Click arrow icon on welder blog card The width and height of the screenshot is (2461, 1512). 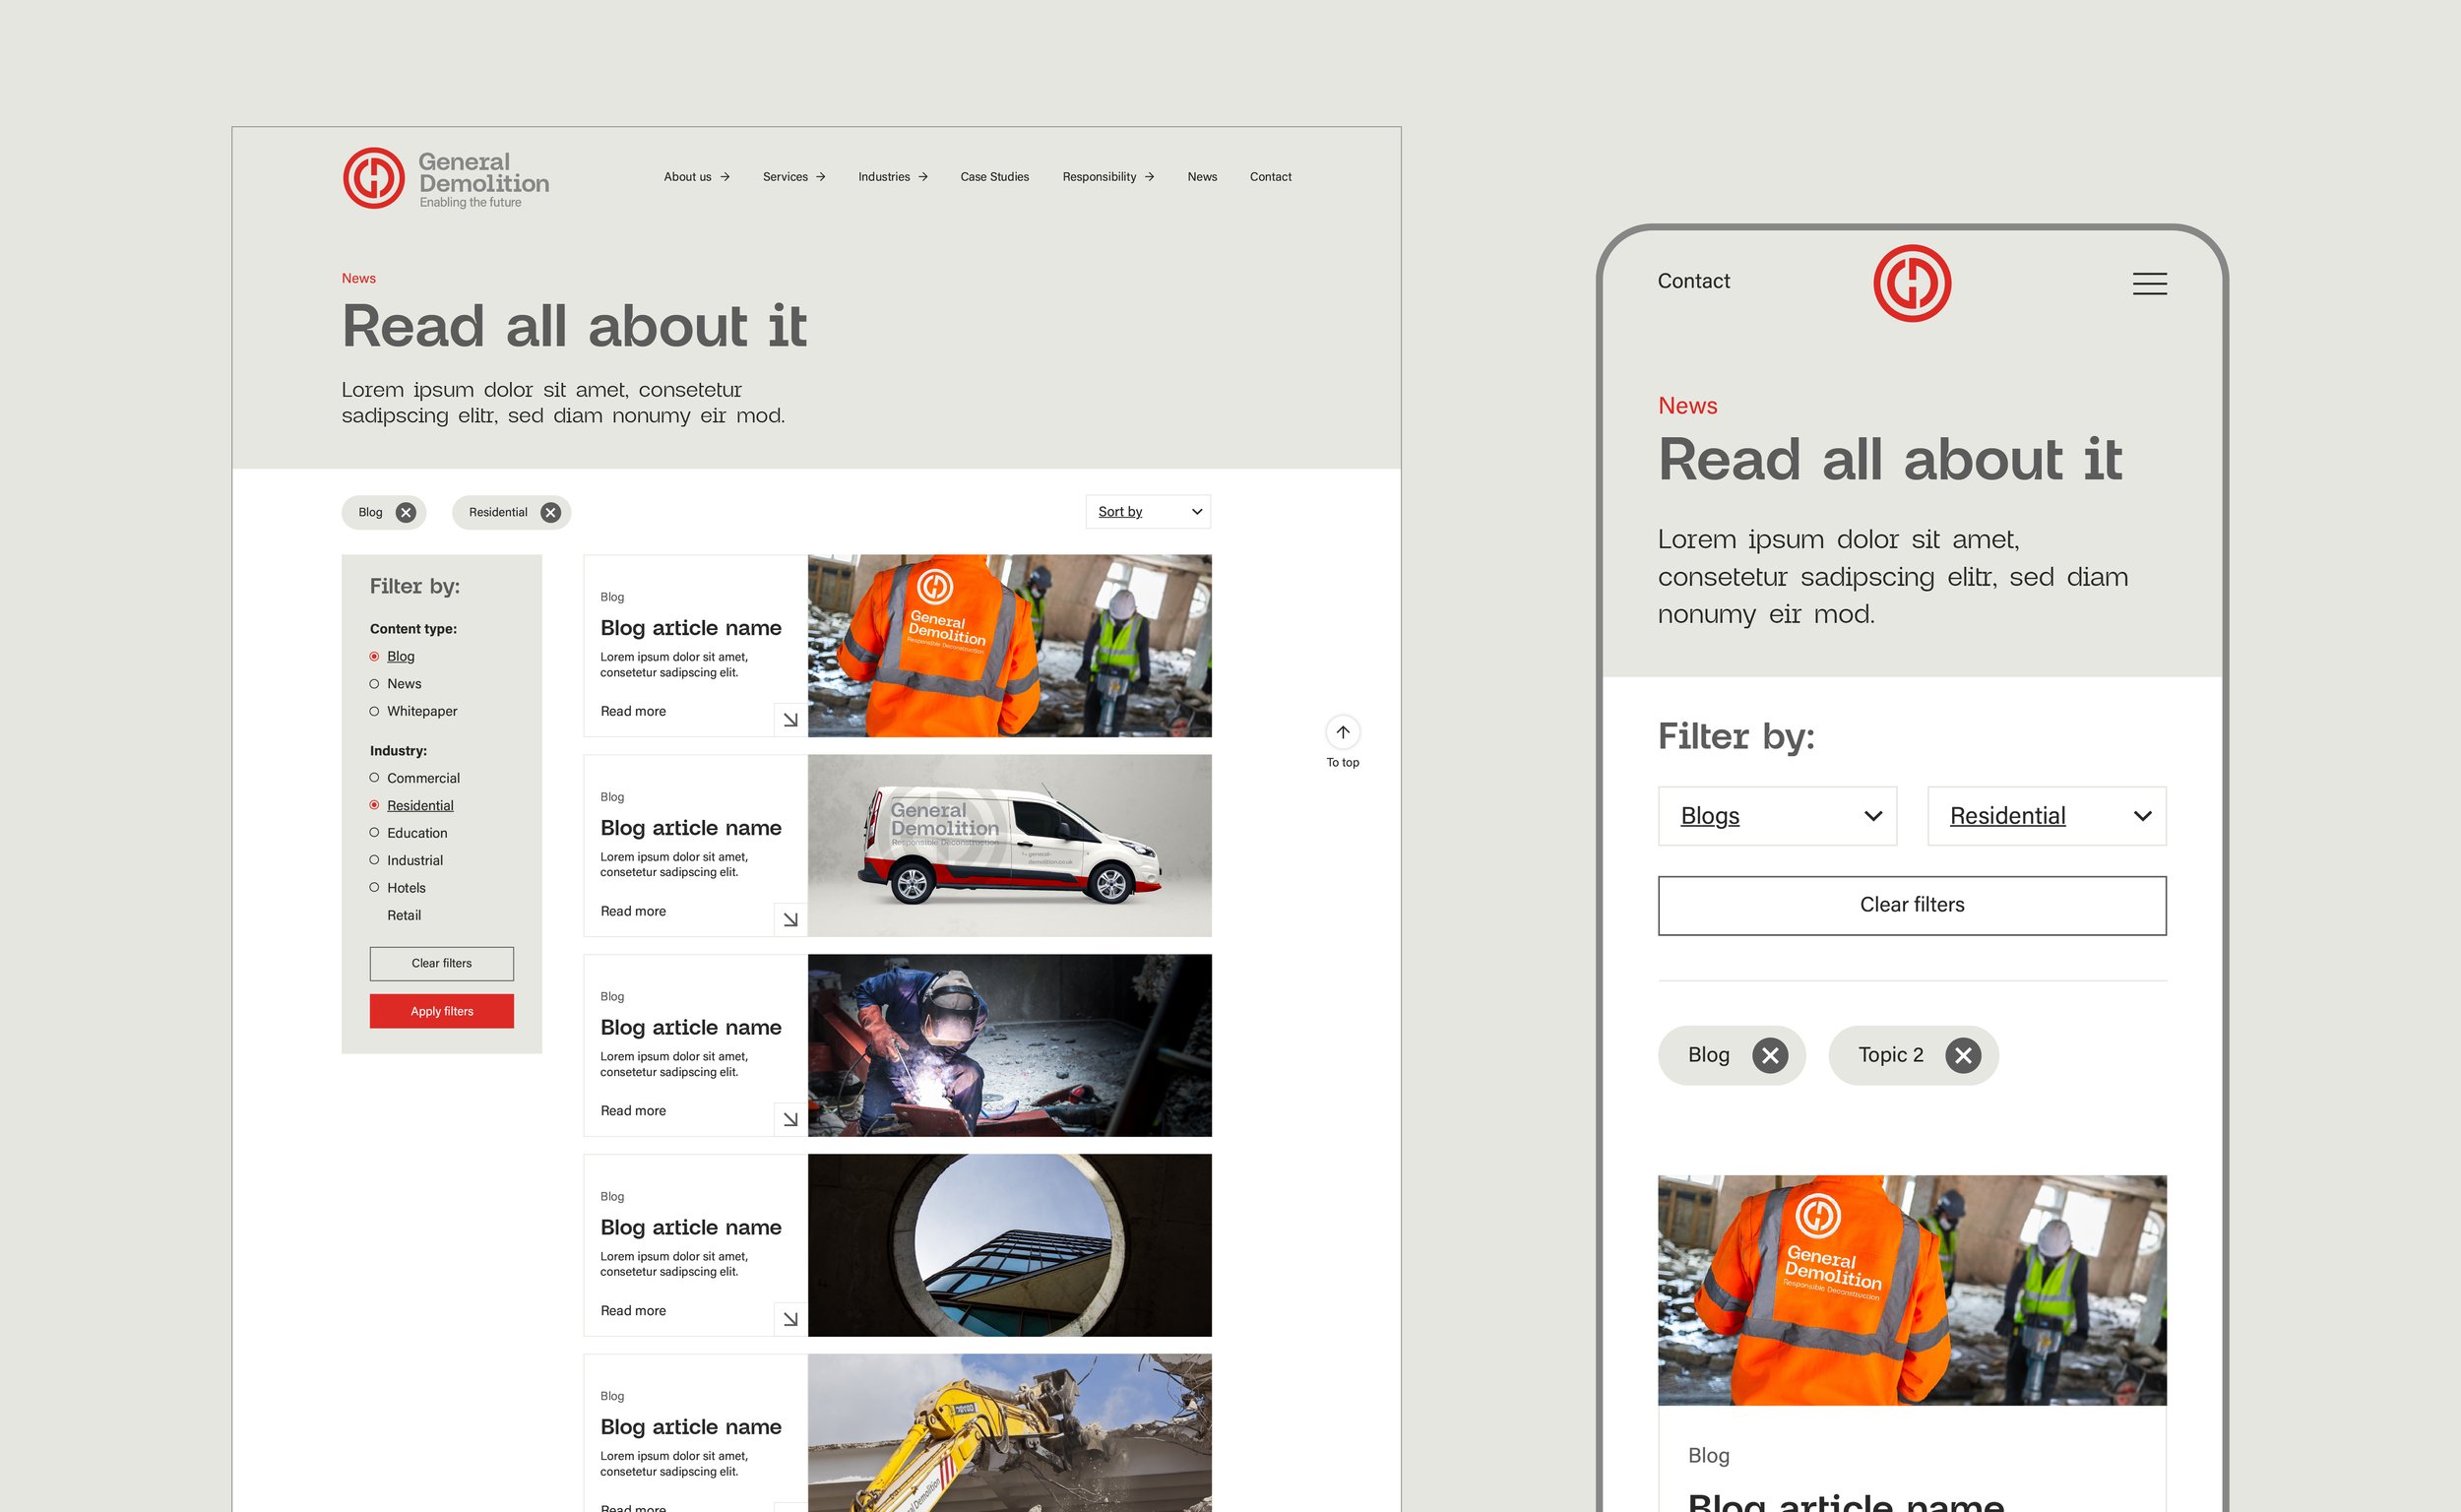(x=790, y=1119)
